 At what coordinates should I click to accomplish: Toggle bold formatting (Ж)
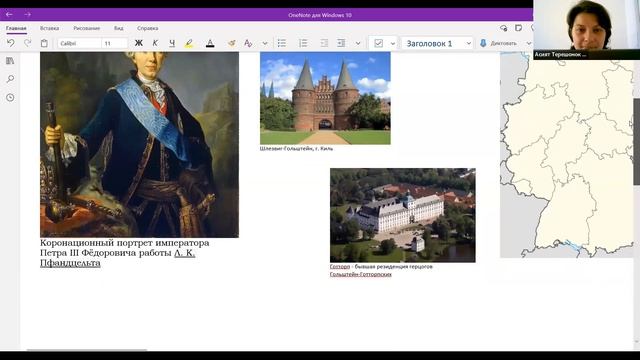(139, 43)
